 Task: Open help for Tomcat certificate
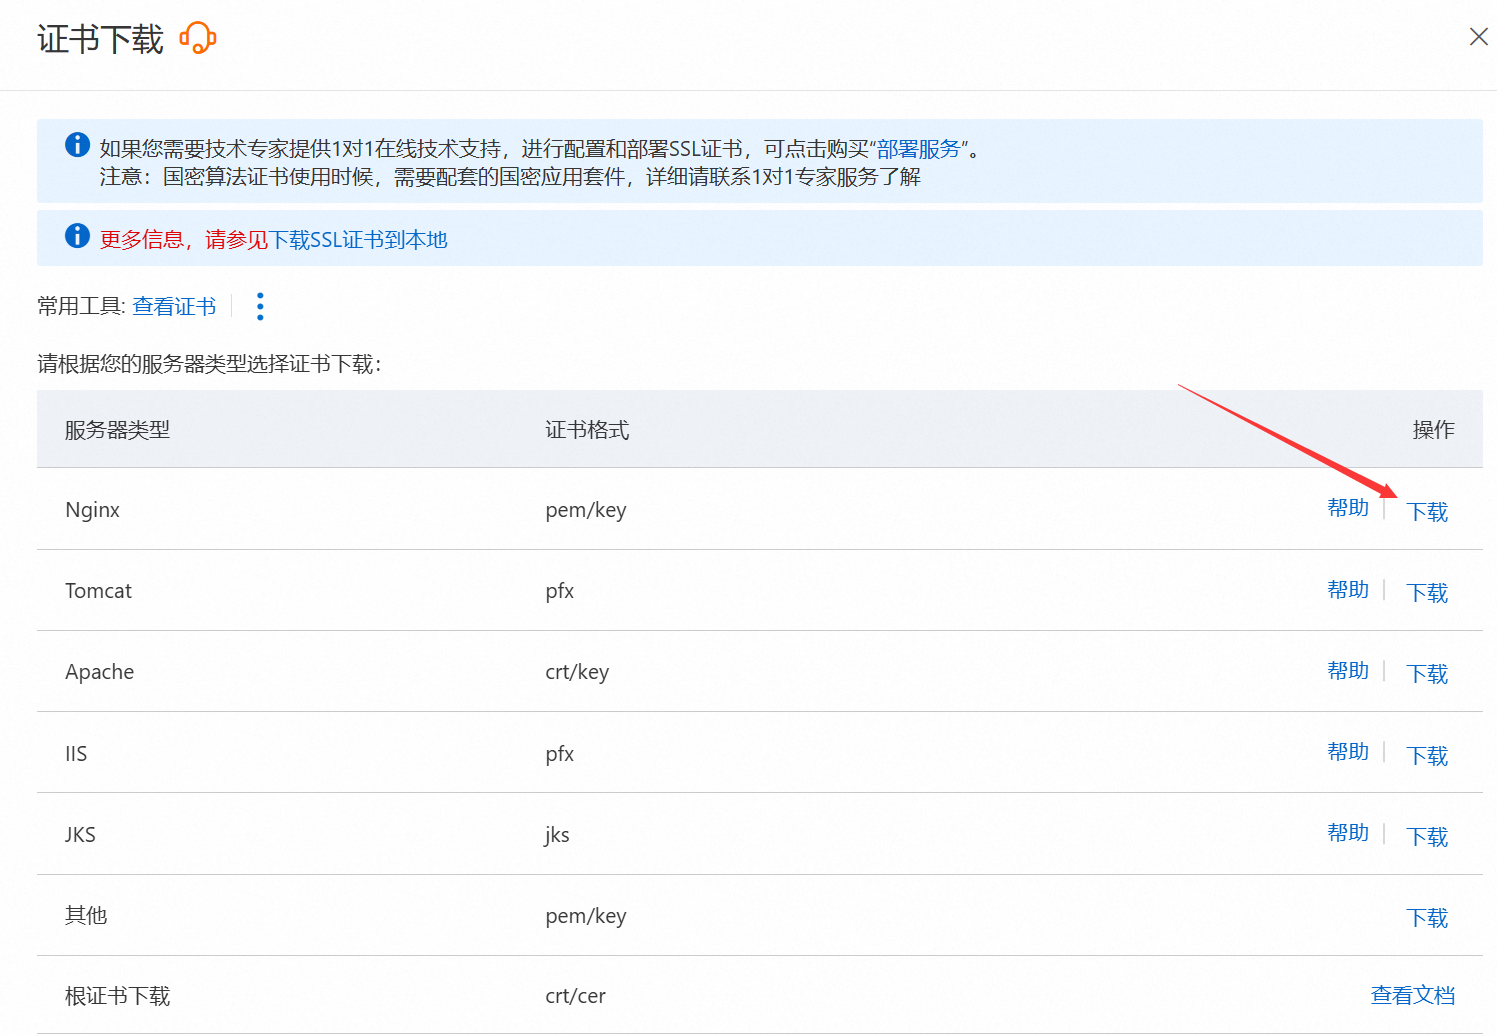(1347, 590)
